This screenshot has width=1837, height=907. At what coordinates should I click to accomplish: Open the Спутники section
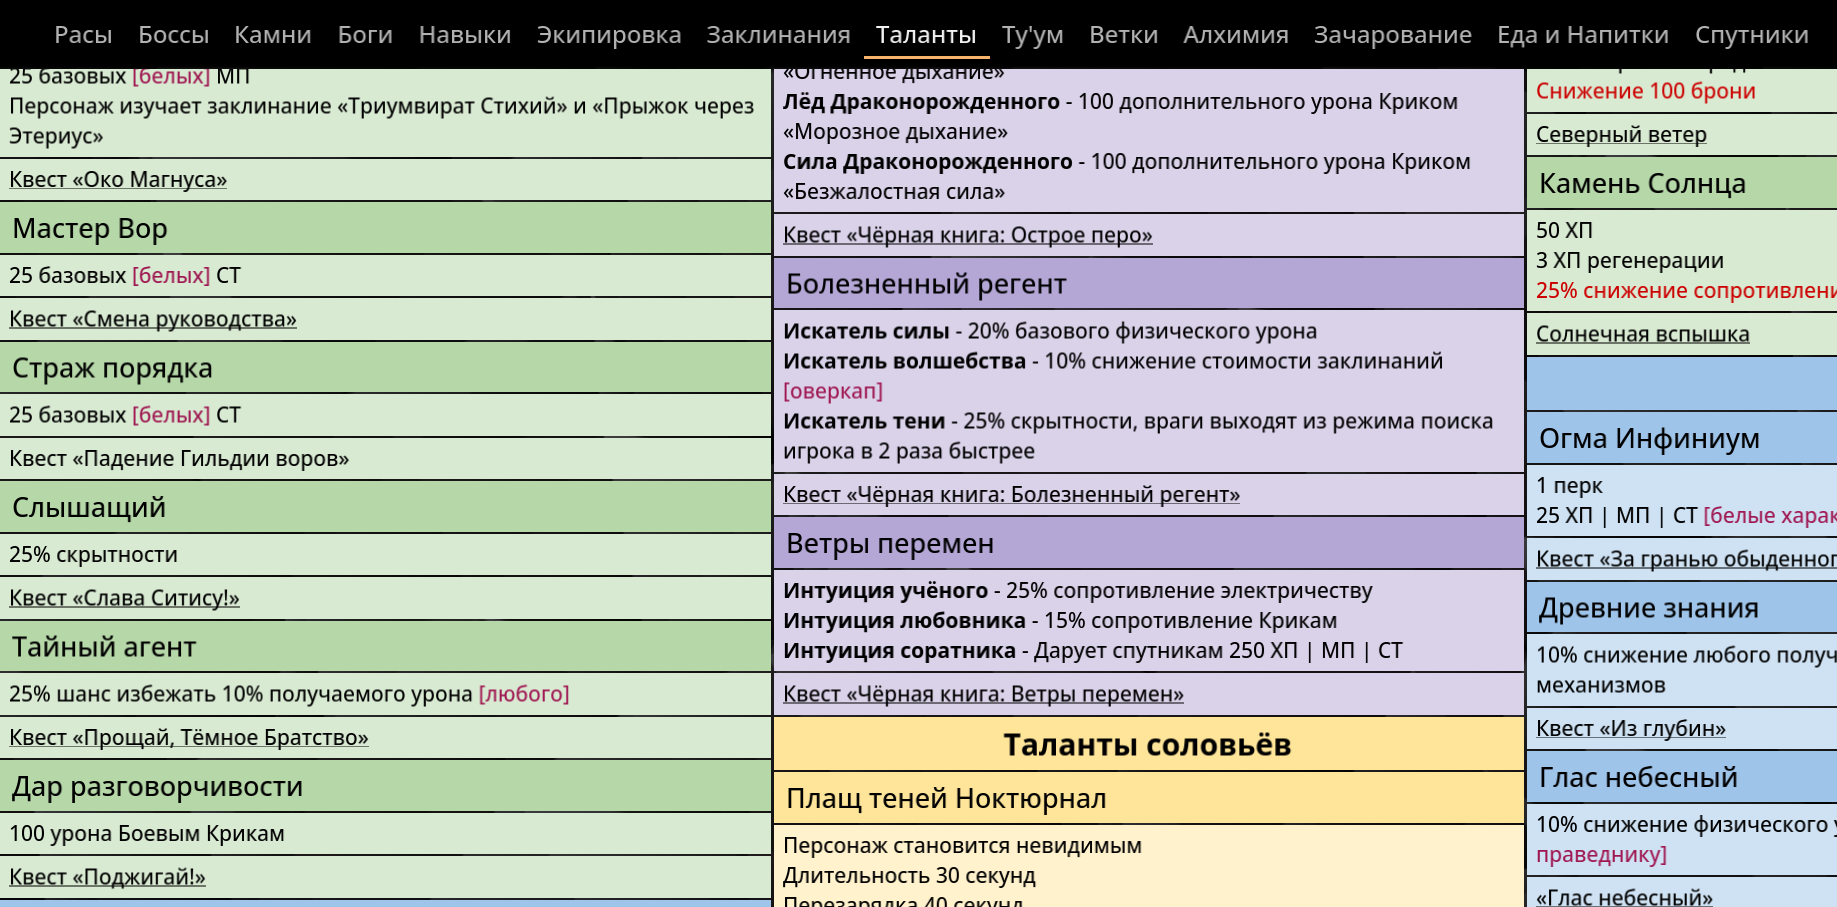[1752, 35]
